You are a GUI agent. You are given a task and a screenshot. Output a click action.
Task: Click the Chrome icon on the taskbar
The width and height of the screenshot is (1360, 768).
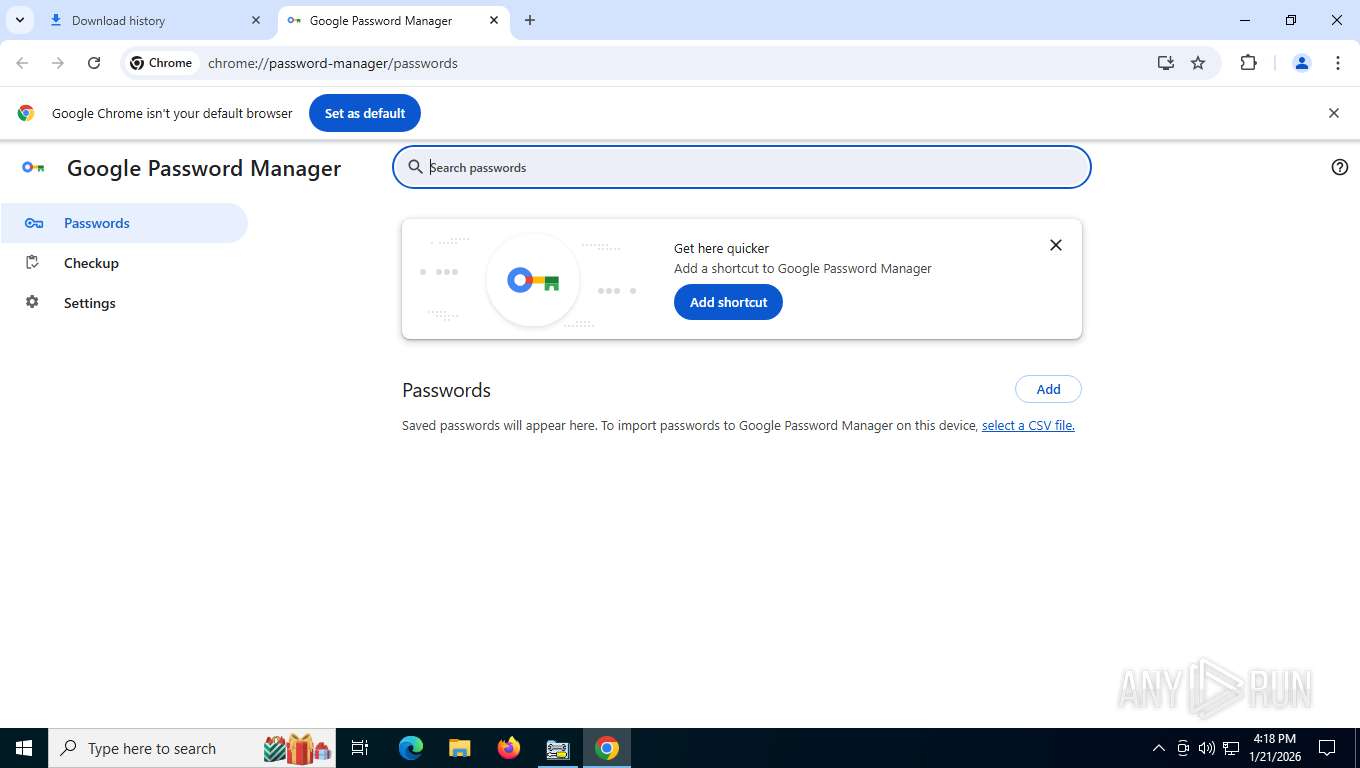pyautogui.click(x=607, y=748)
